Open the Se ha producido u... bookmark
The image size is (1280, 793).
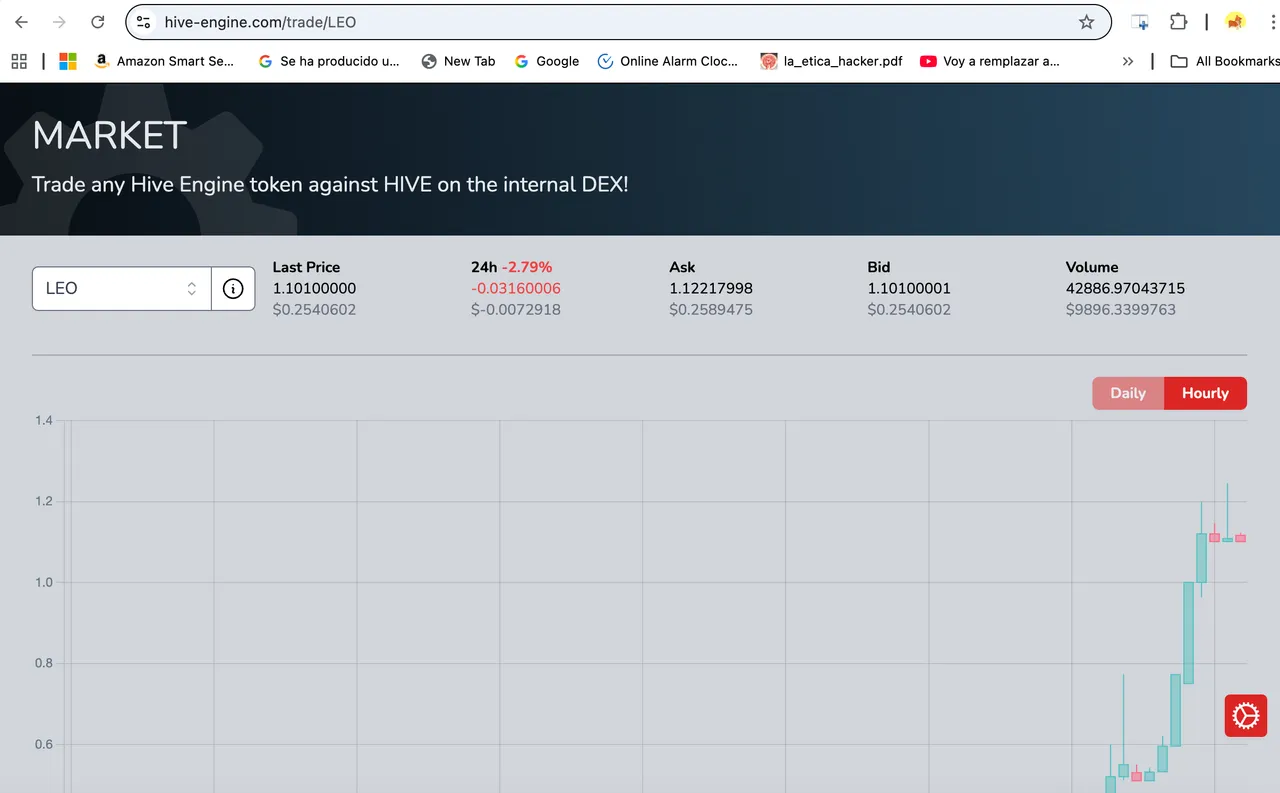pyautogui.click(x=329, y=61)
